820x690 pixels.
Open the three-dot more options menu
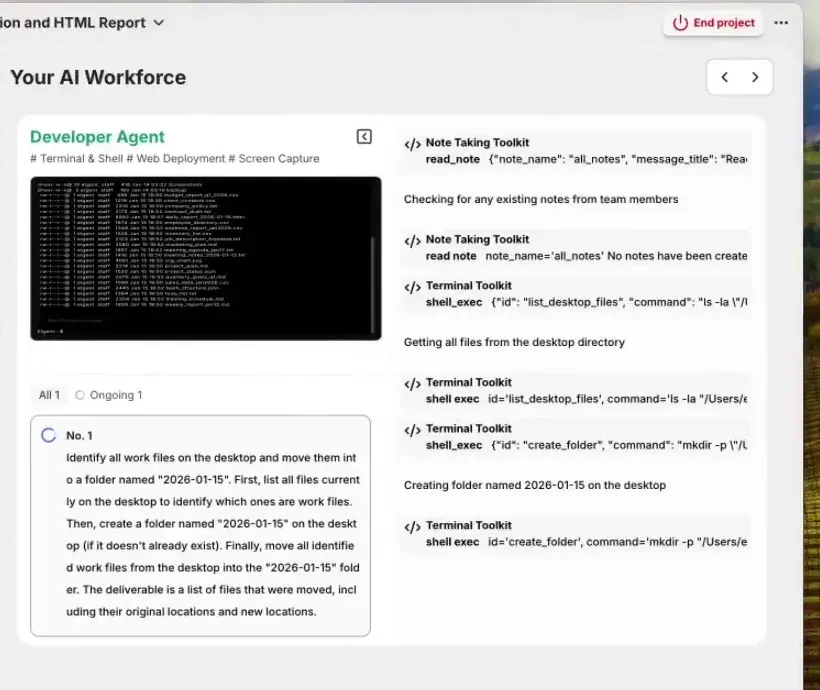[781, 23]
